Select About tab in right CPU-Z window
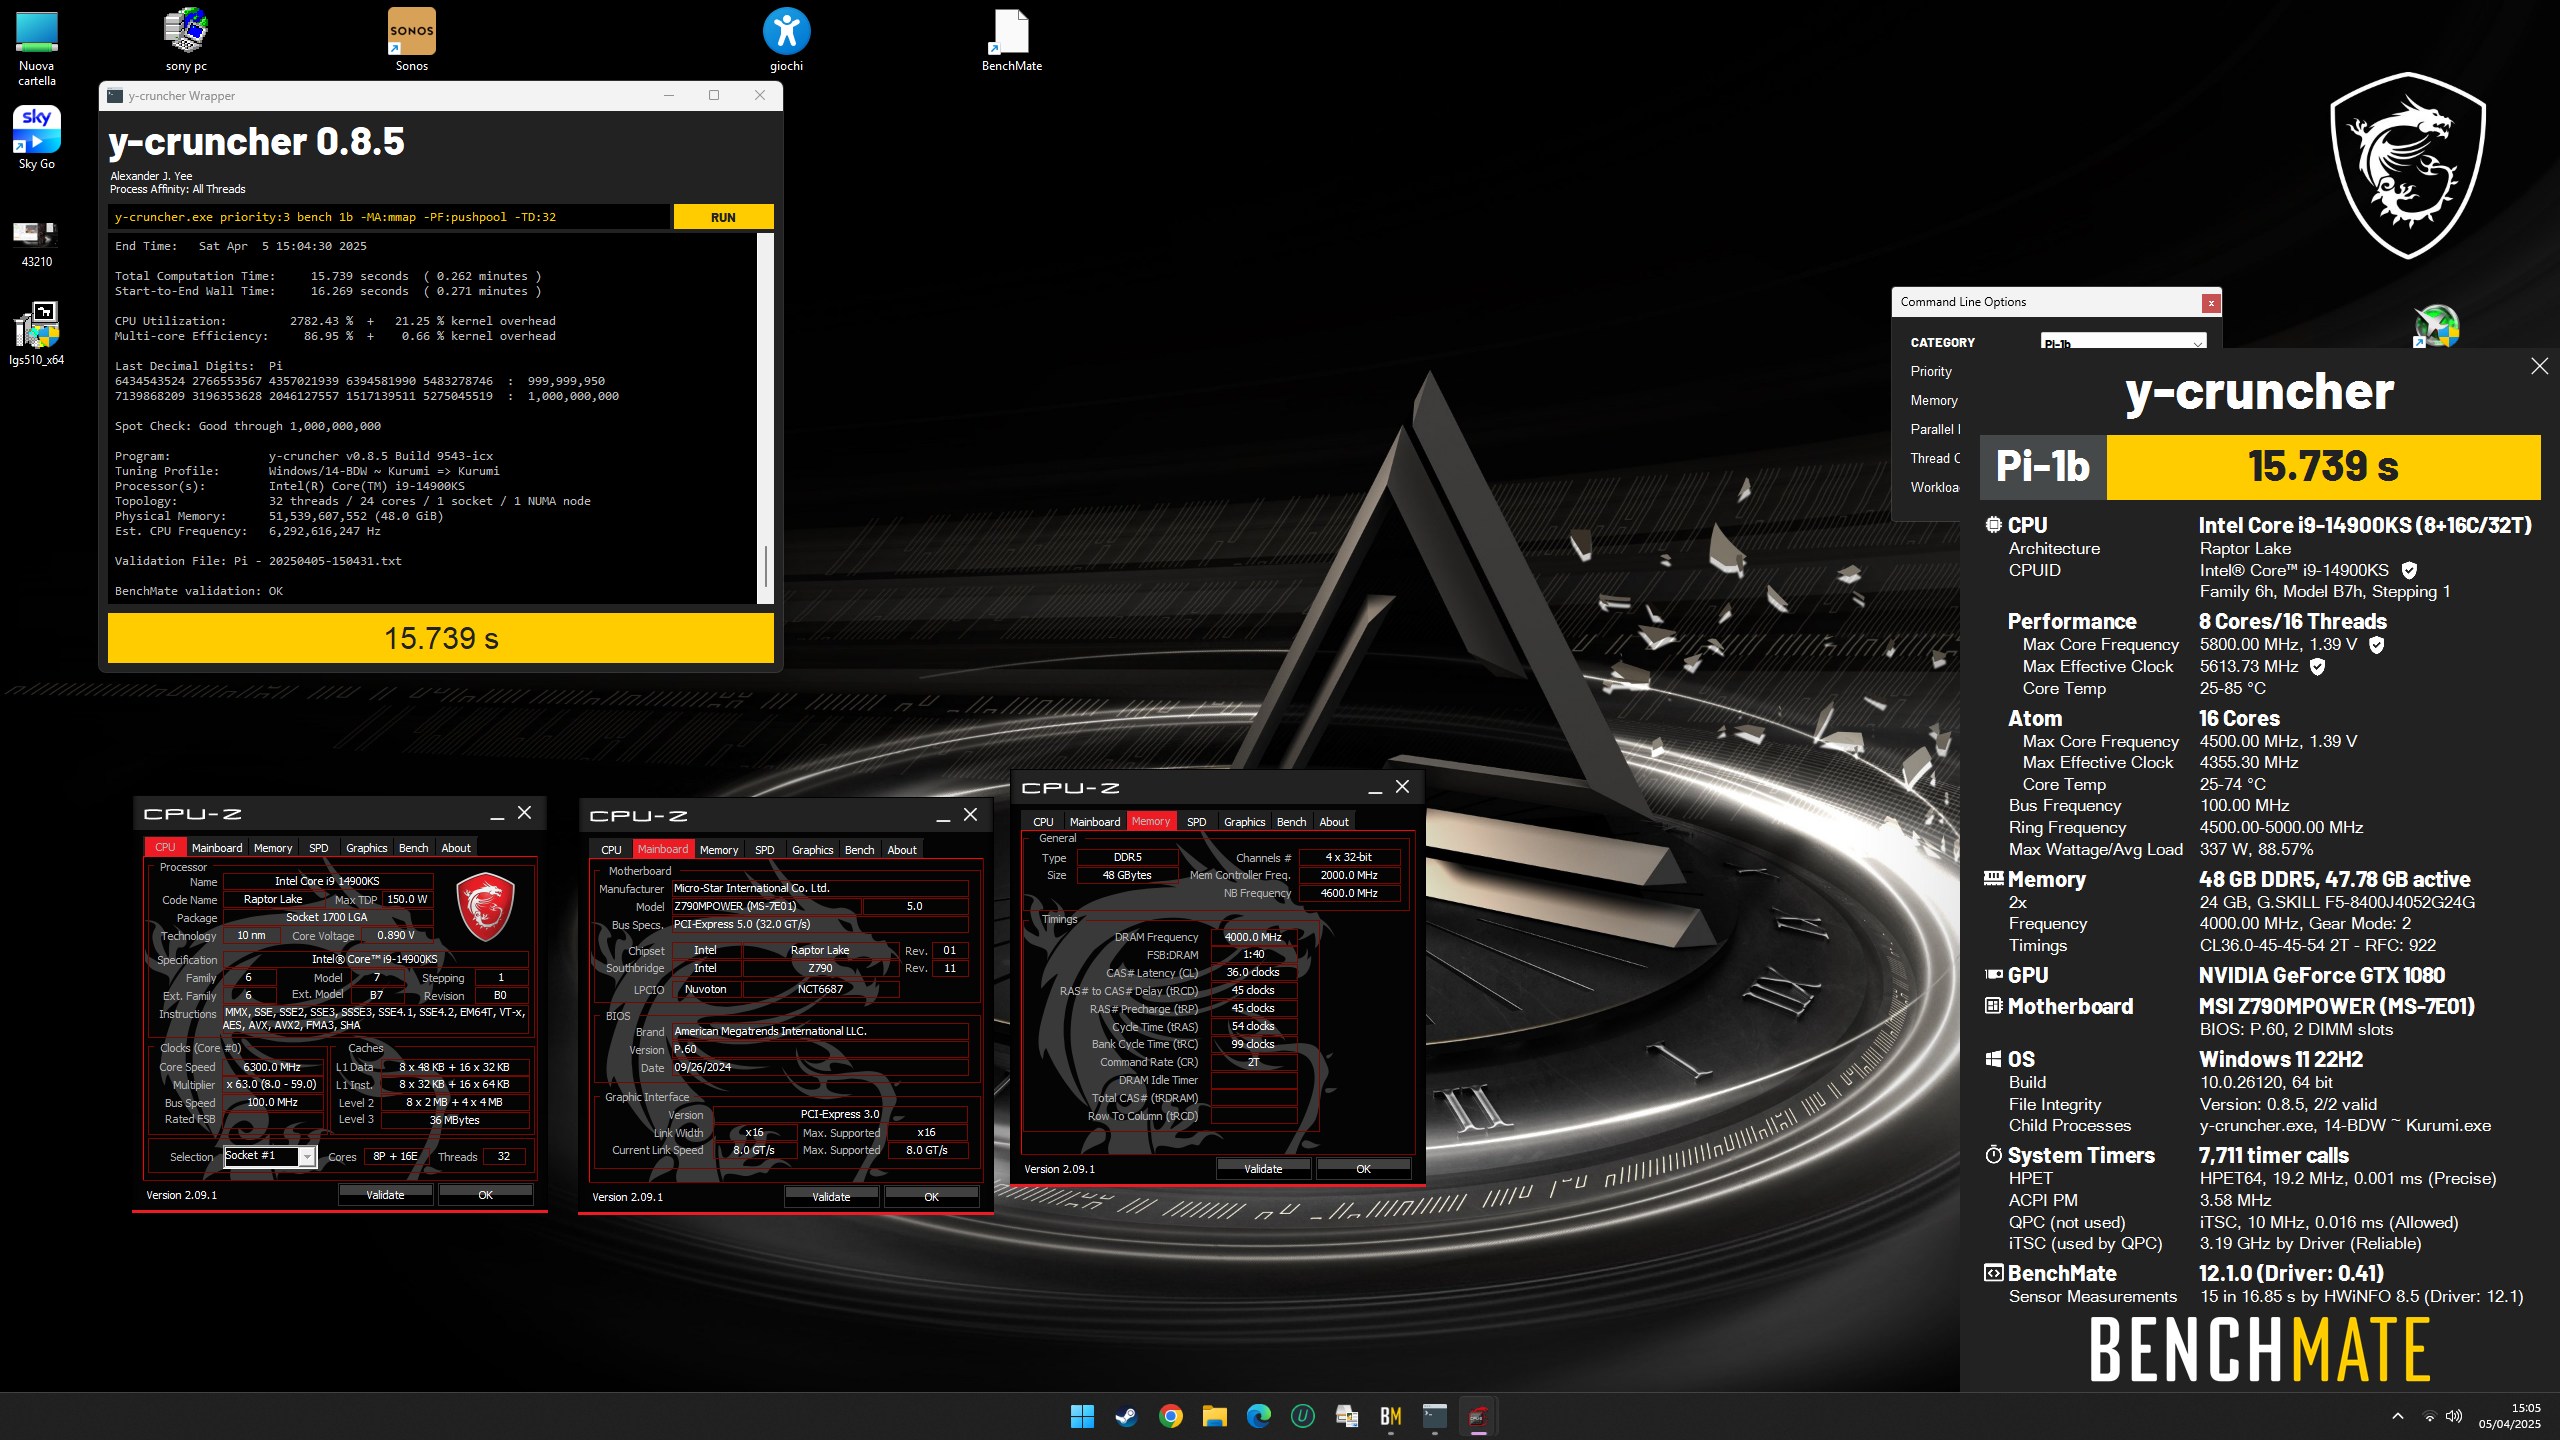The image size is (2560, 1440). pyautogui.click(x=1334, y=822)
